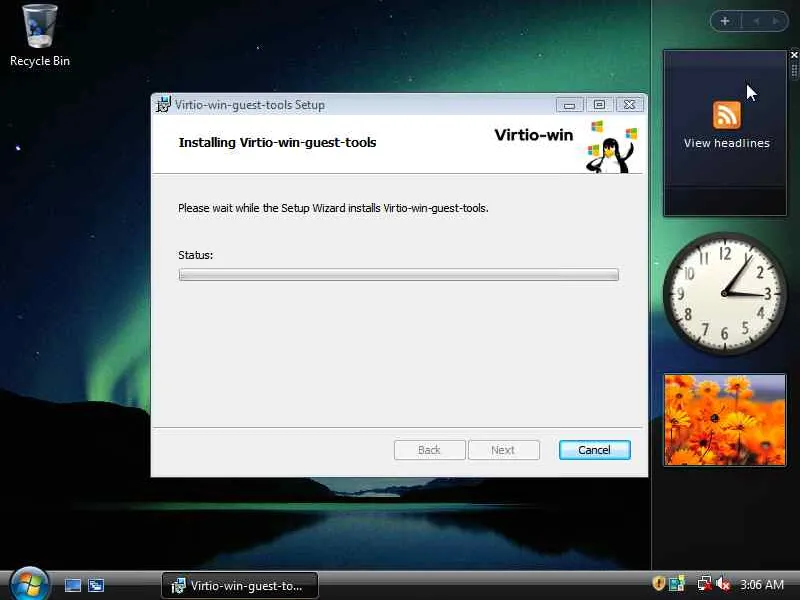The image size is (800, 600).
Task: Click the greyed-out Next button
Action: (504, 450)
